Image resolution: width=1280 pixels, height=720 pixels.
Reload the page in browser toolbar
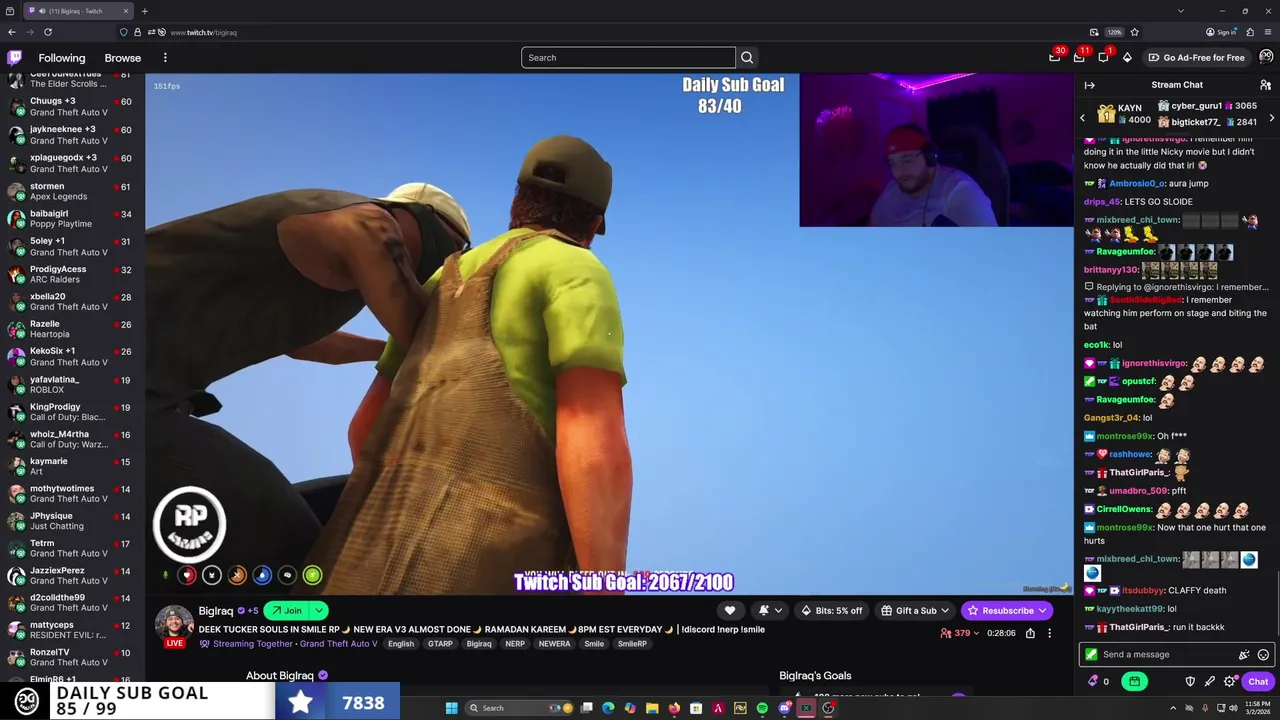coord(47,32)
